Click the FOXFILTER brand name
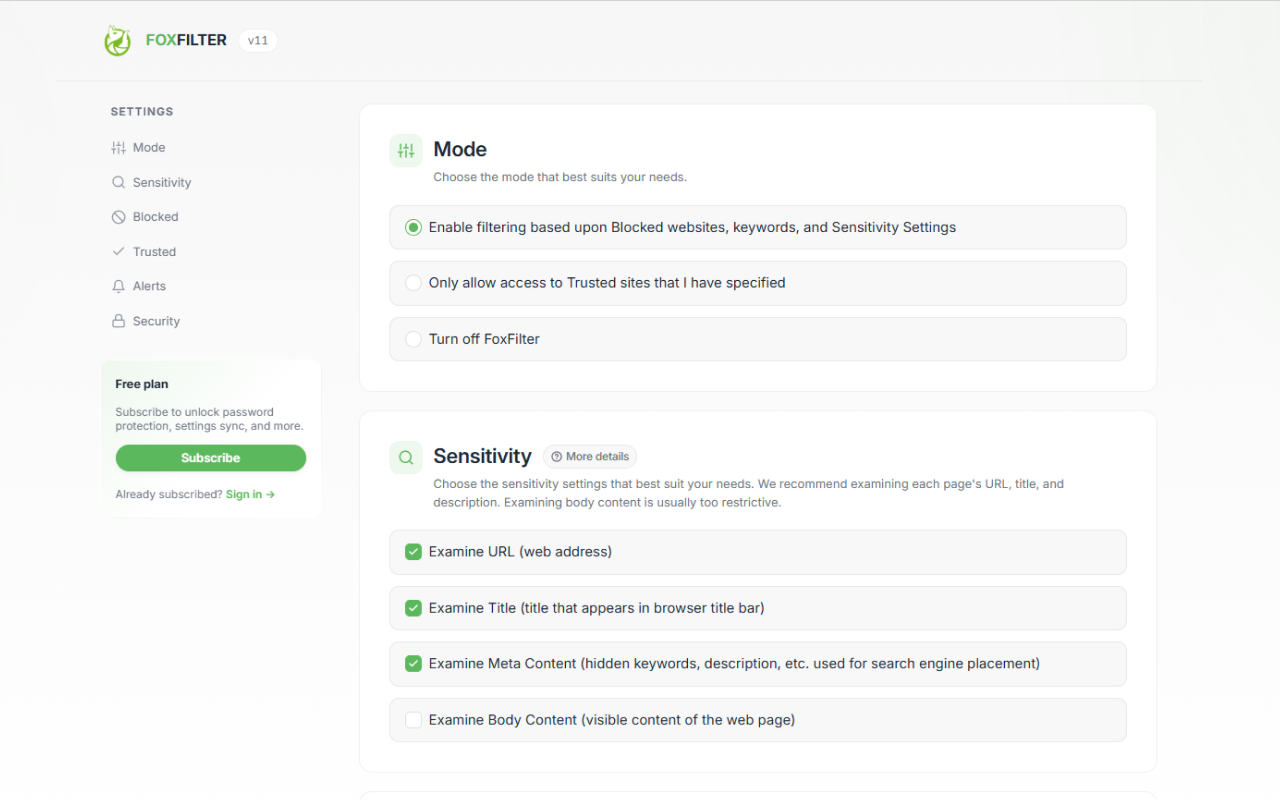1280x800 pixels. [186, 41]
